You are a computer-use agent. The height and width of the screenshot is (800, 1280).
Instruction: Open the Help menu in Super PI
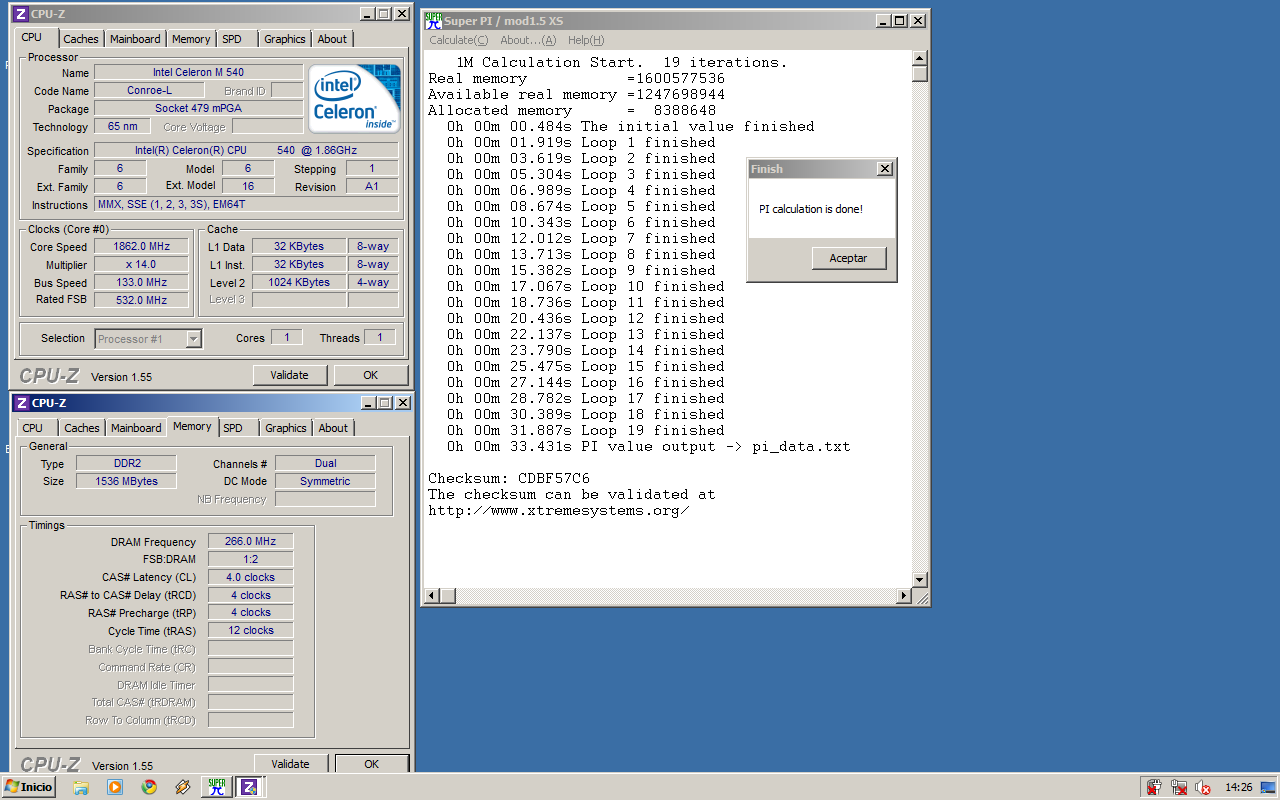586,40
